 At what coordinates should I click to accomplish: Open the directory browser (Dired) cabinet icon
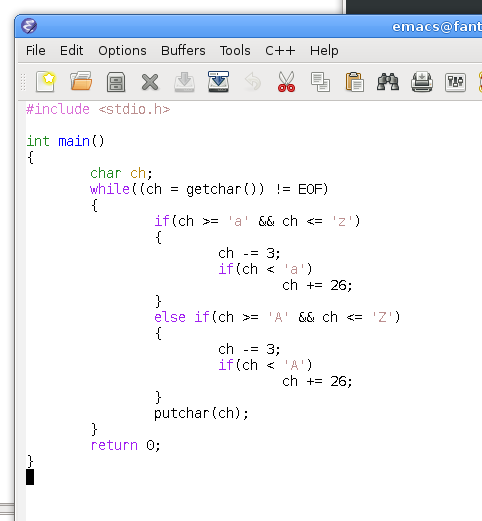click(116, 82)
